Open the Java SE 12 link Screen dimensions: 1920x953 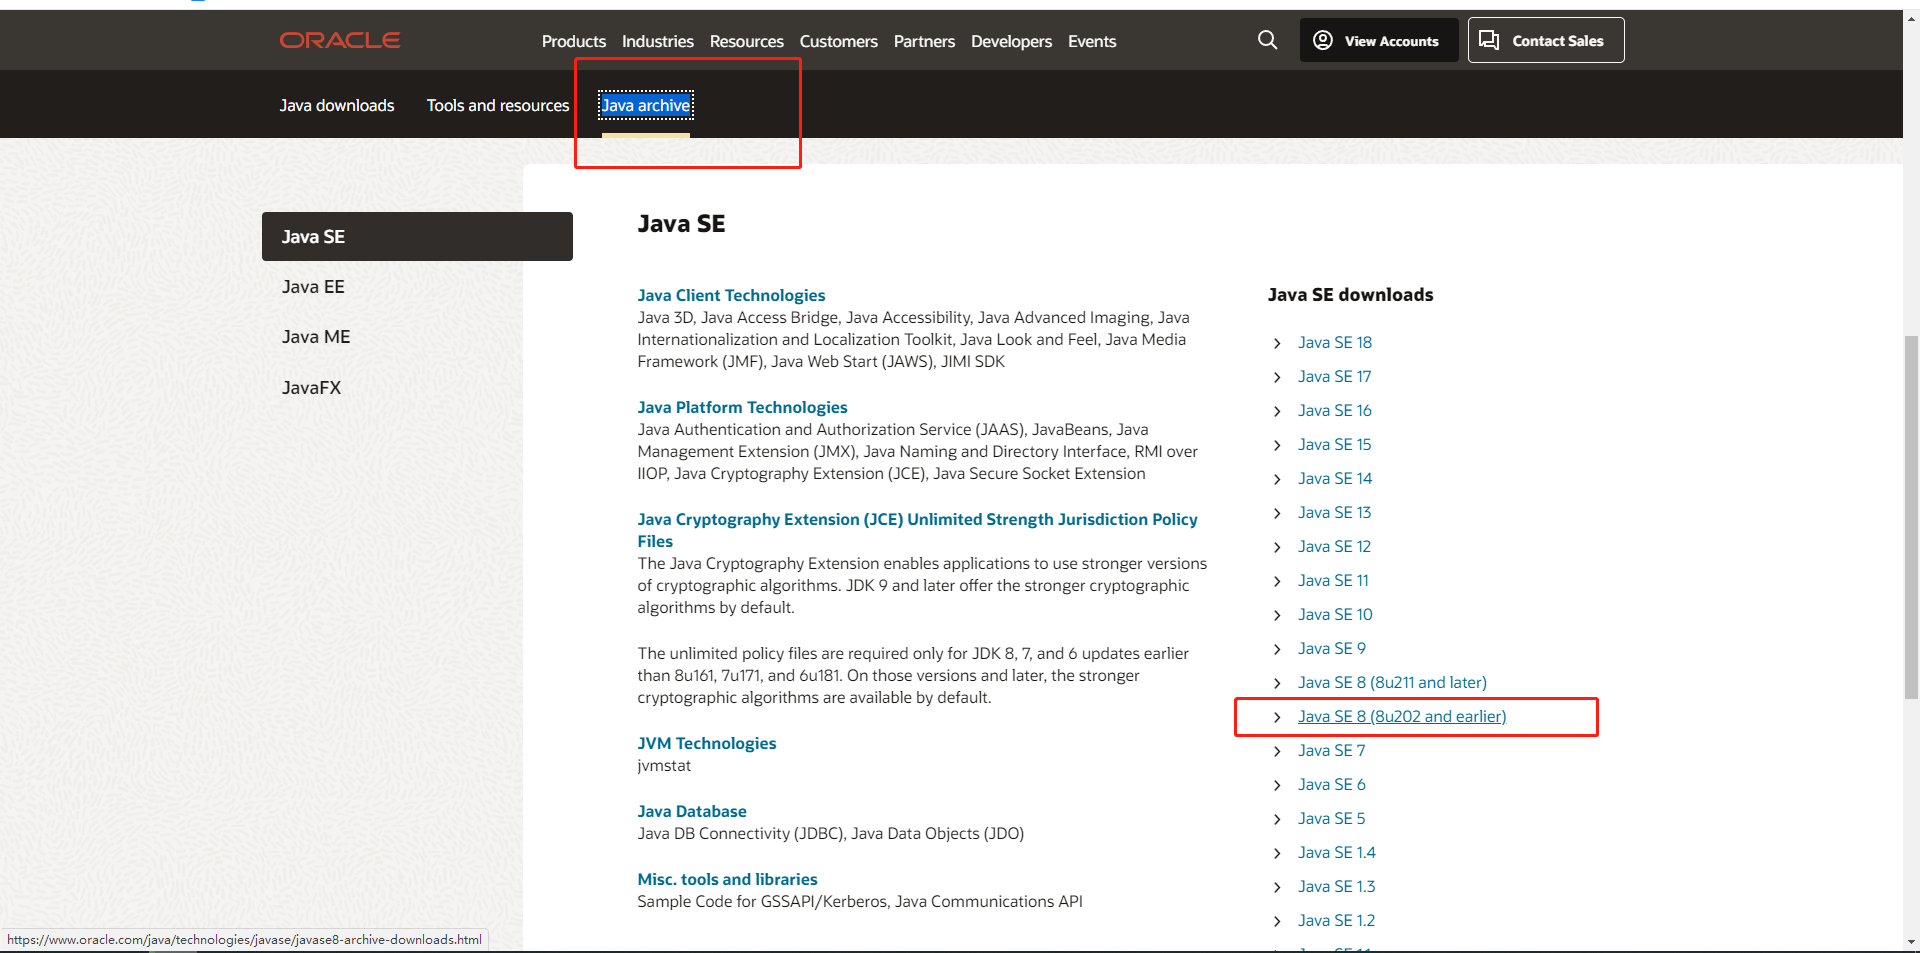[1335, 546]
